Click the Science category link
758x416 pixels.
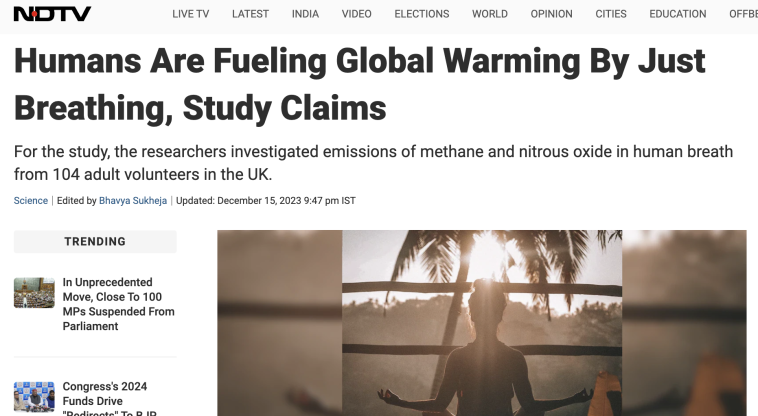click(x=31, y=200)
